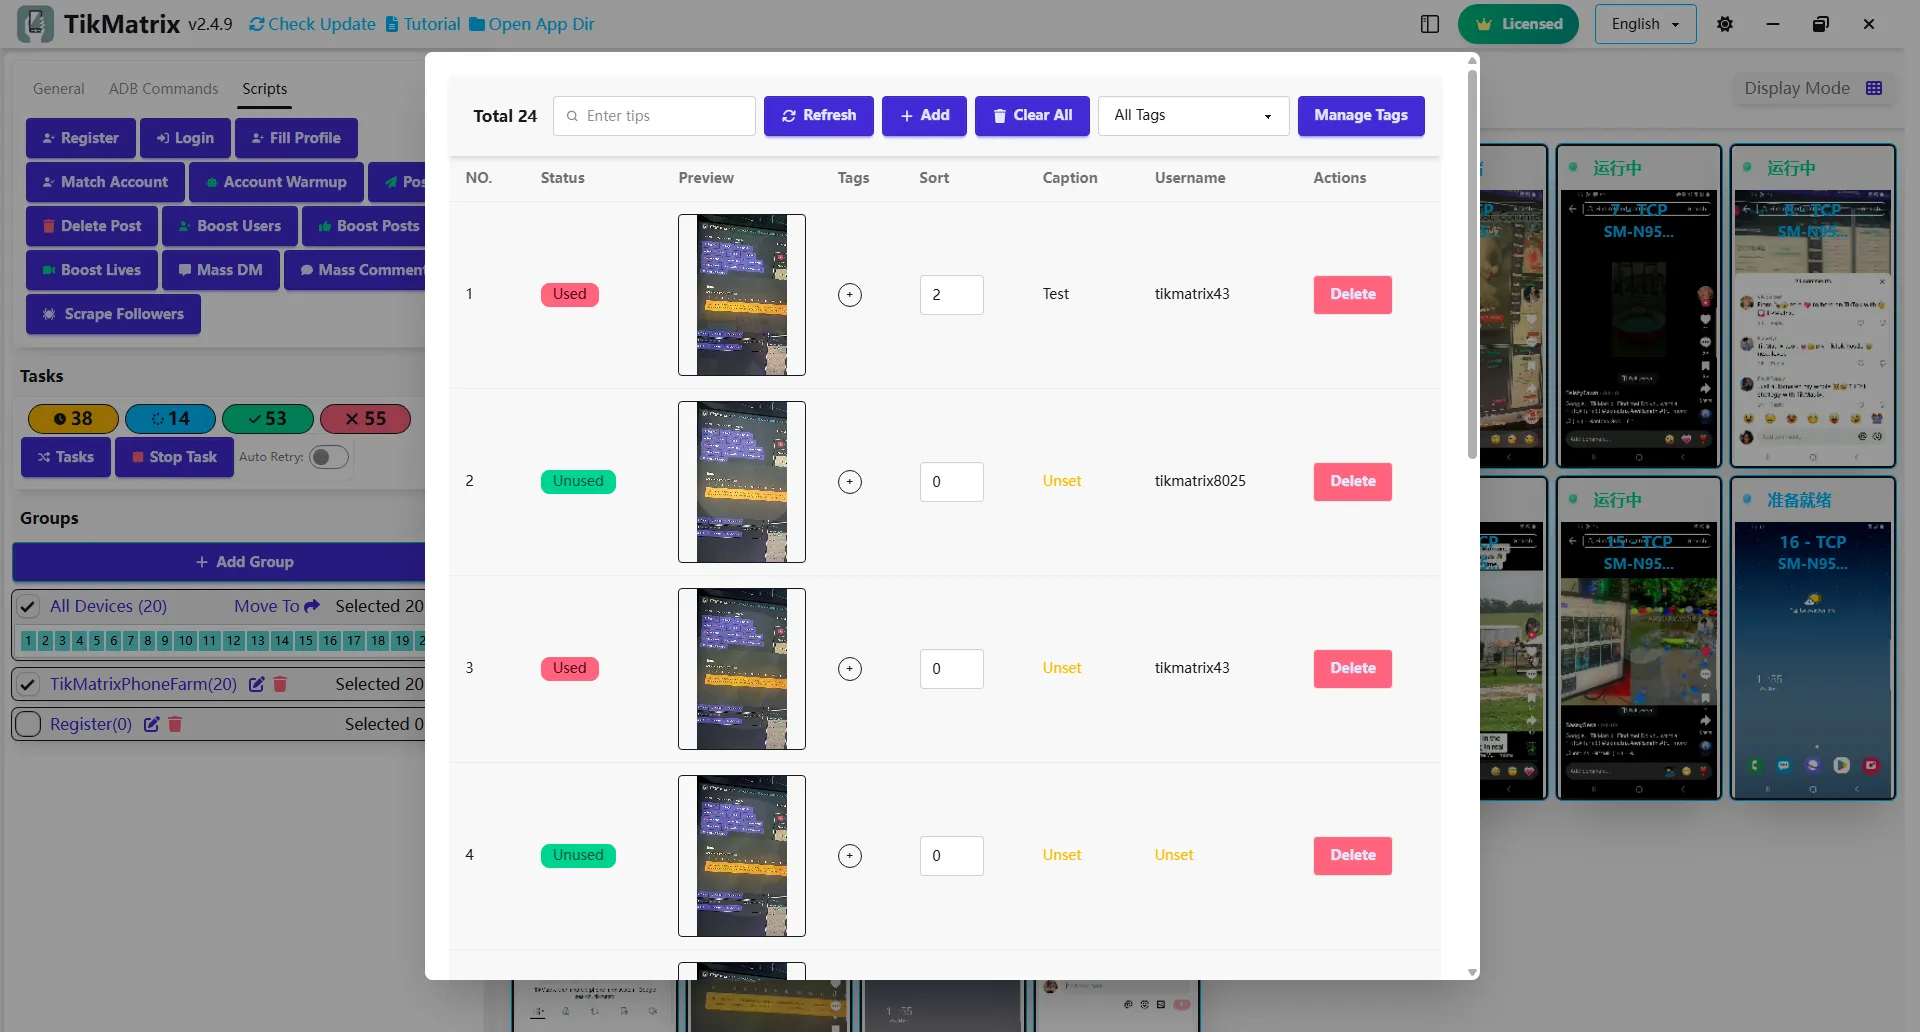This screenshot has width=1920, height=1032.
Task: Open the theme settings sun icon
Action: [x=1724, y=24]
